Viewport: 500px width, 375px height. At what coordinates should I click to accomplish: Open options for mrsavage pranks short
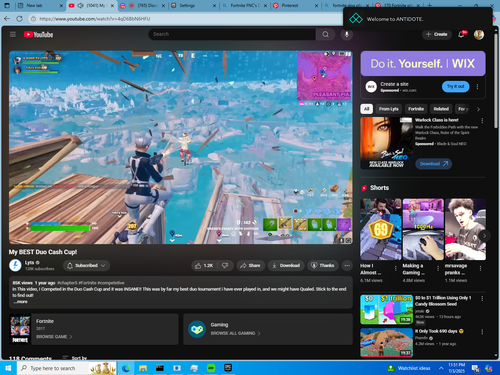pyautogui.click(x=480, y=268)
